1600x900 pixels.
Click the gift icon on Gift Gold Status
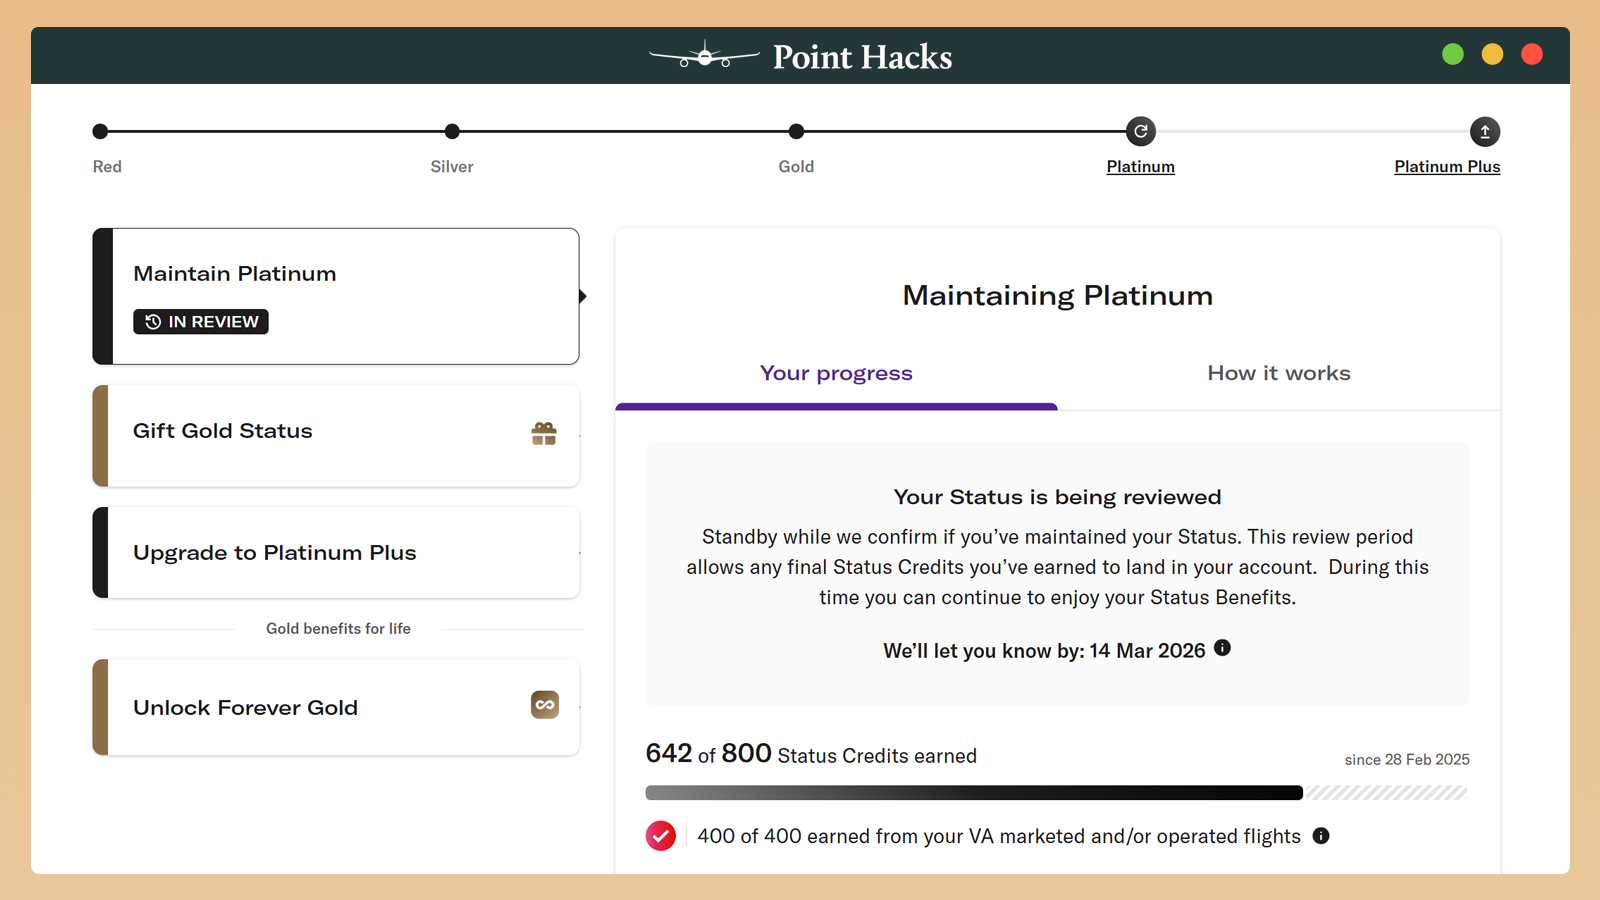(x=544, y=433)
